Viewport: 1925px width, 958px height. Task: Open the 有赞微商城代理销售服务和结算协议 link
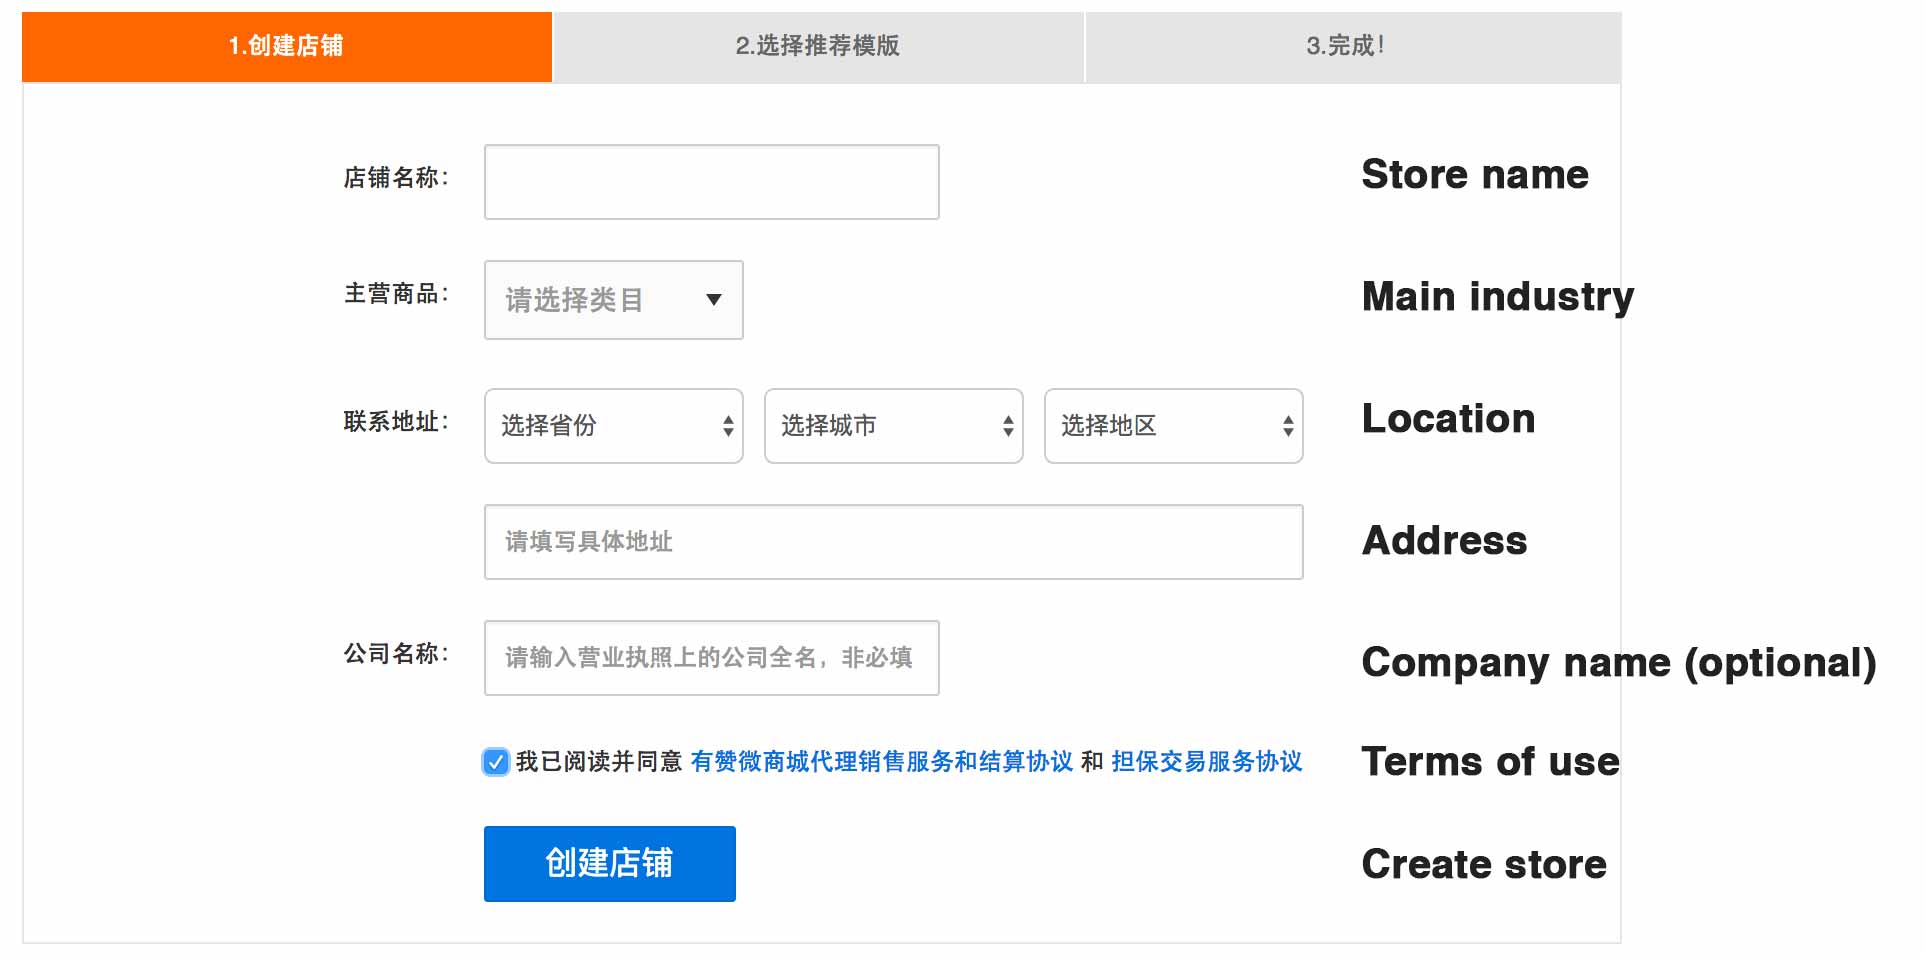882,762
